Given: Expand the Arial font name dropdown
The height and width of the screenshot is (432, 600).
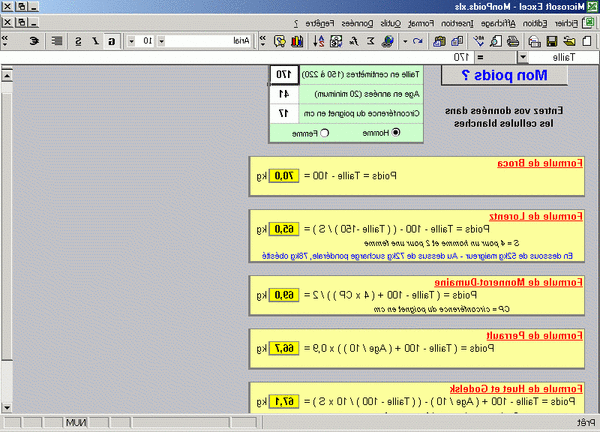Looking at the screenshot, I should (161, 41).
